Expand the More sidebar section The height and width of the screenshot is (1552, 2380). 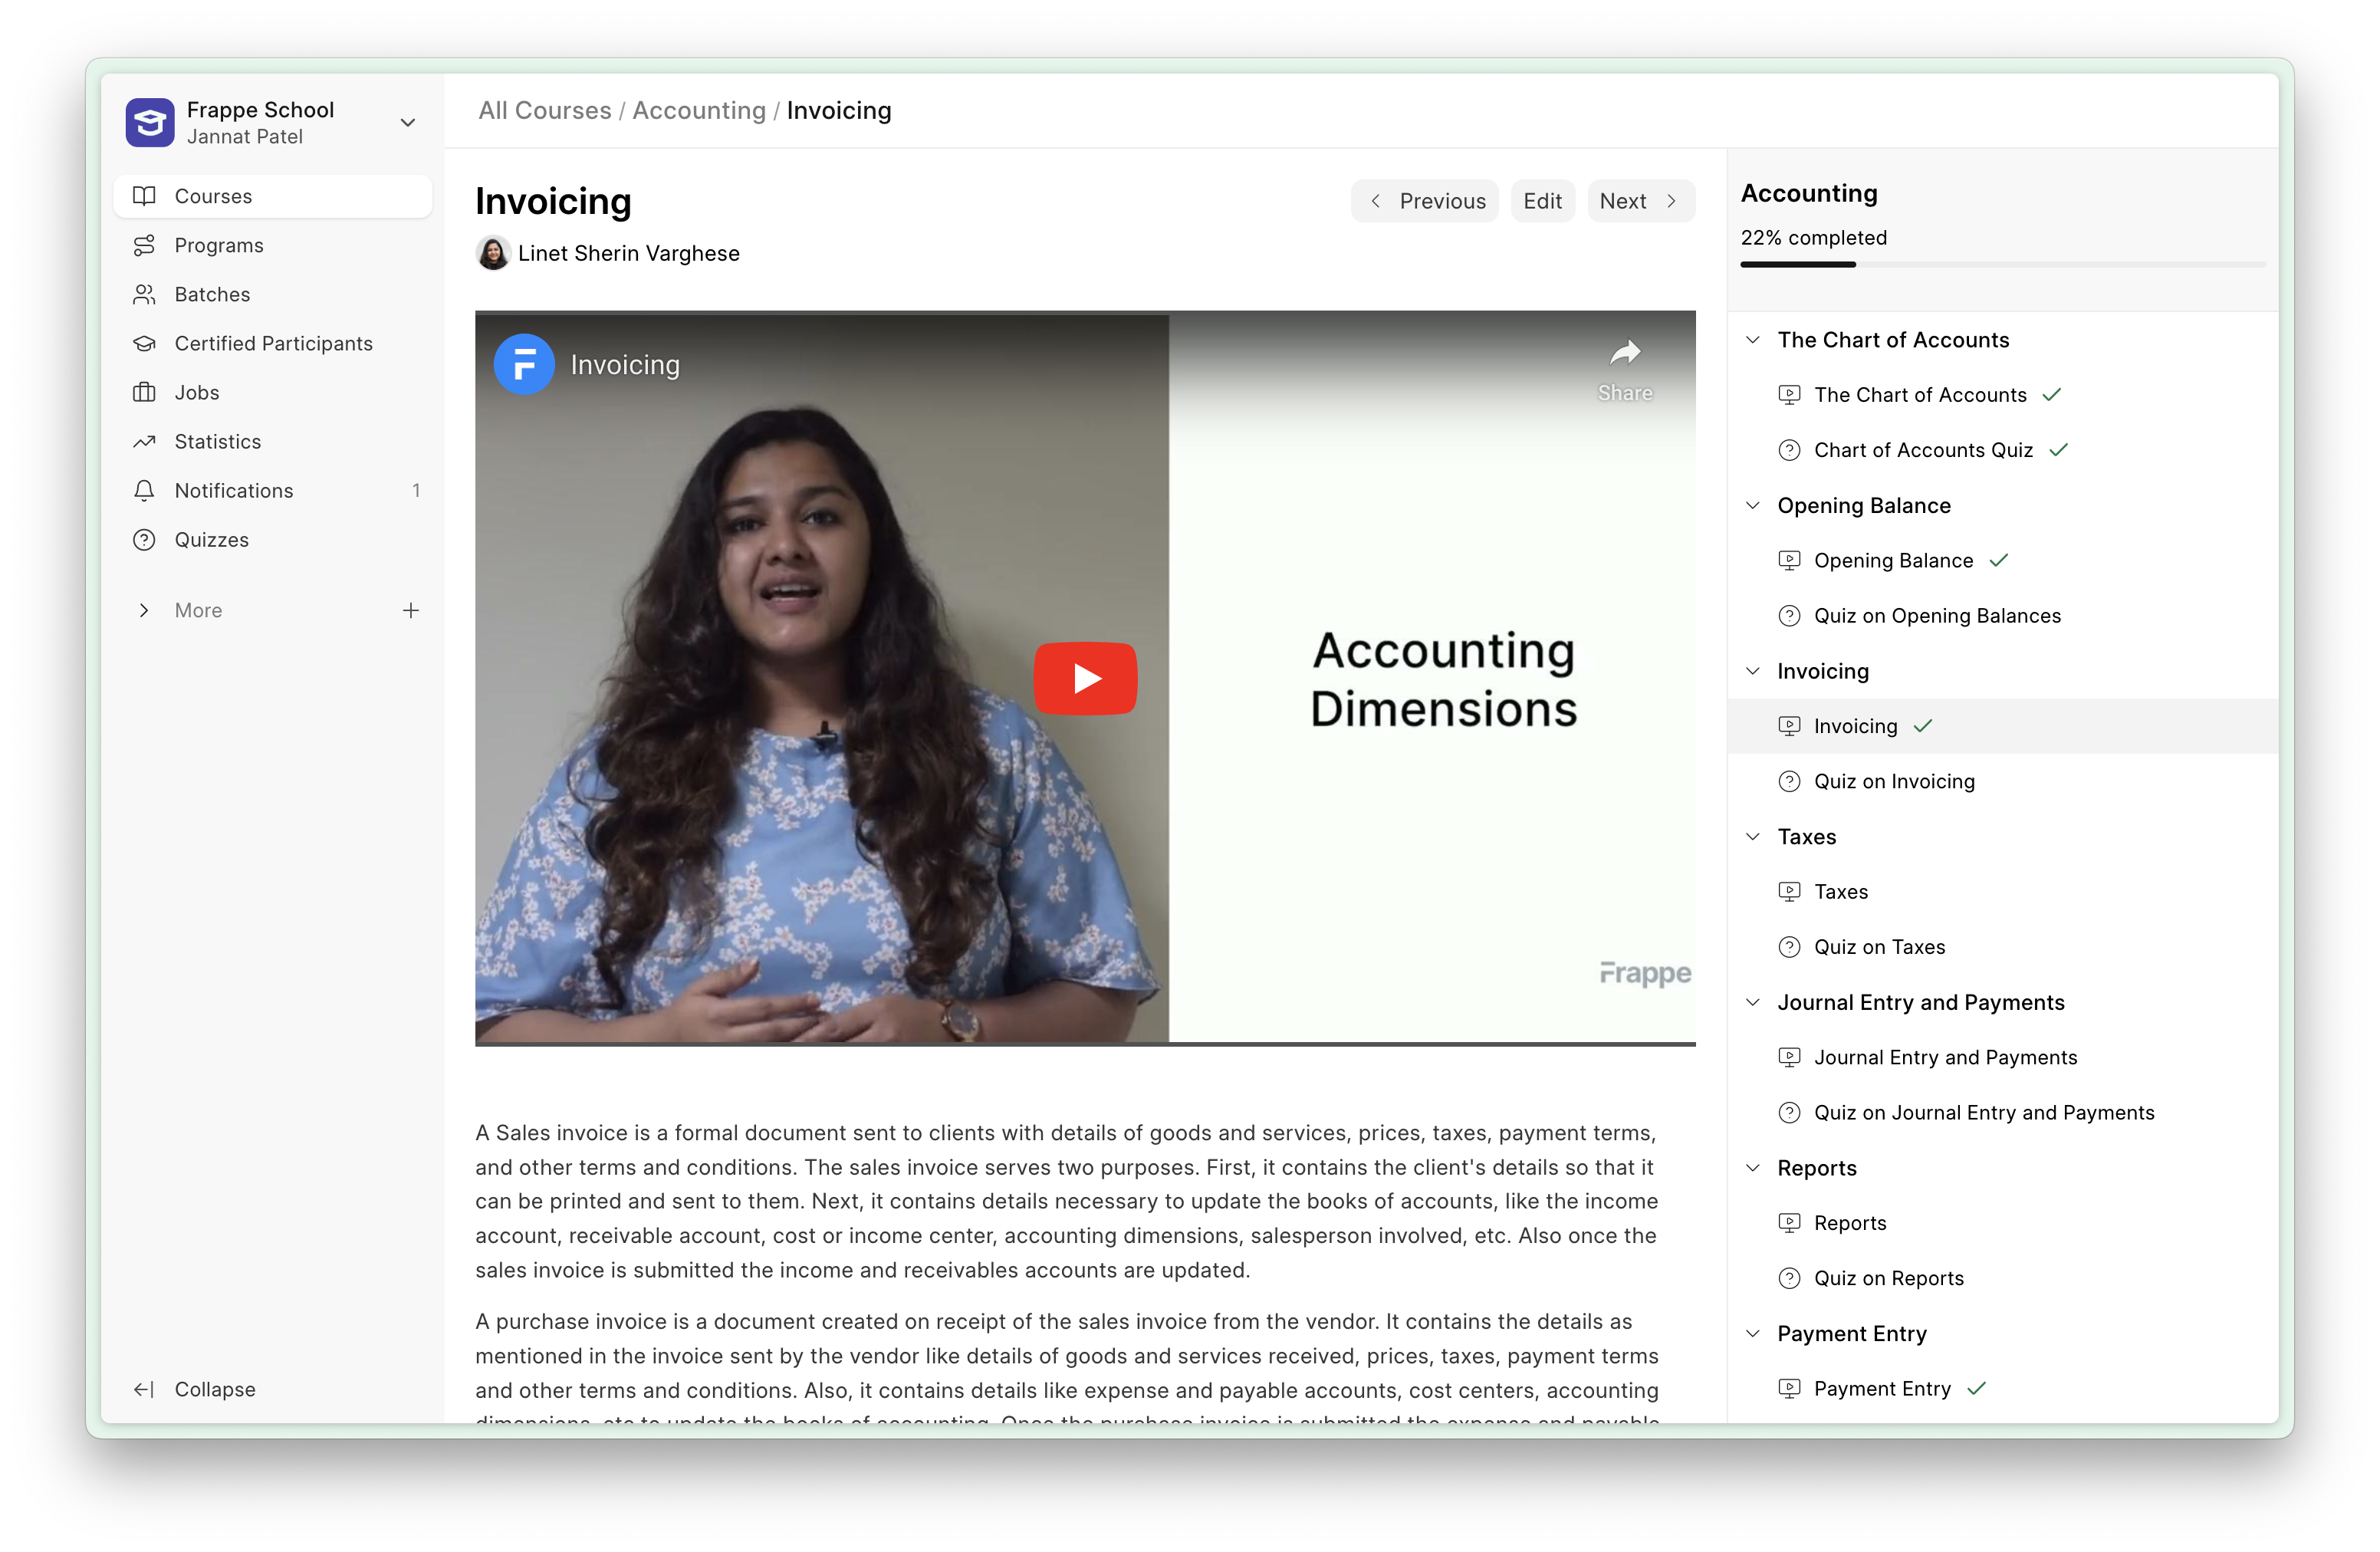point(144,610)
